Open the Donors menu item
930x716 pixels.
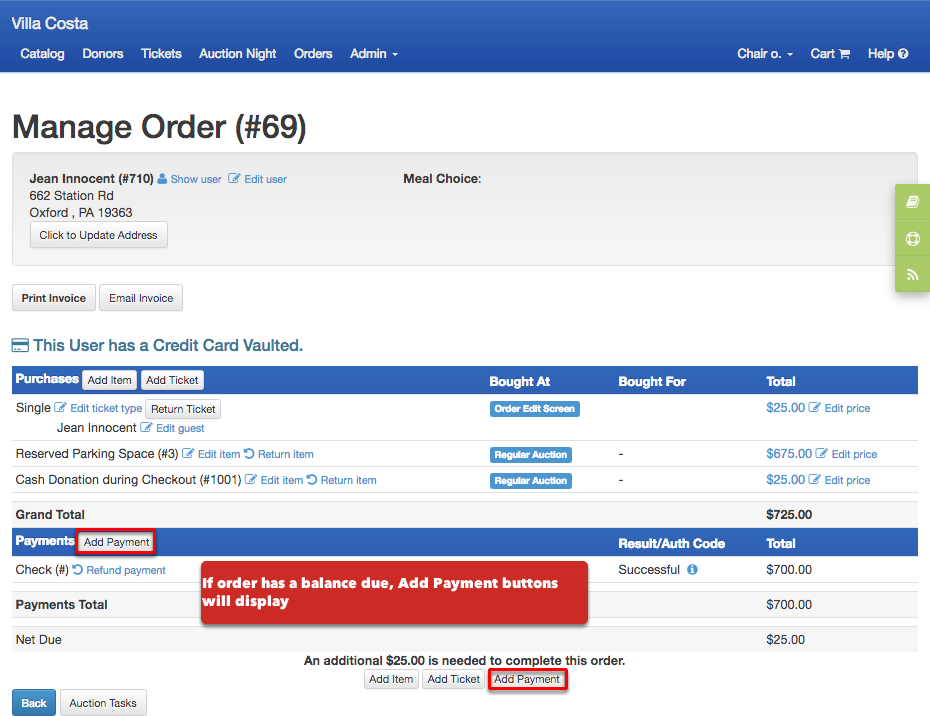103,54
